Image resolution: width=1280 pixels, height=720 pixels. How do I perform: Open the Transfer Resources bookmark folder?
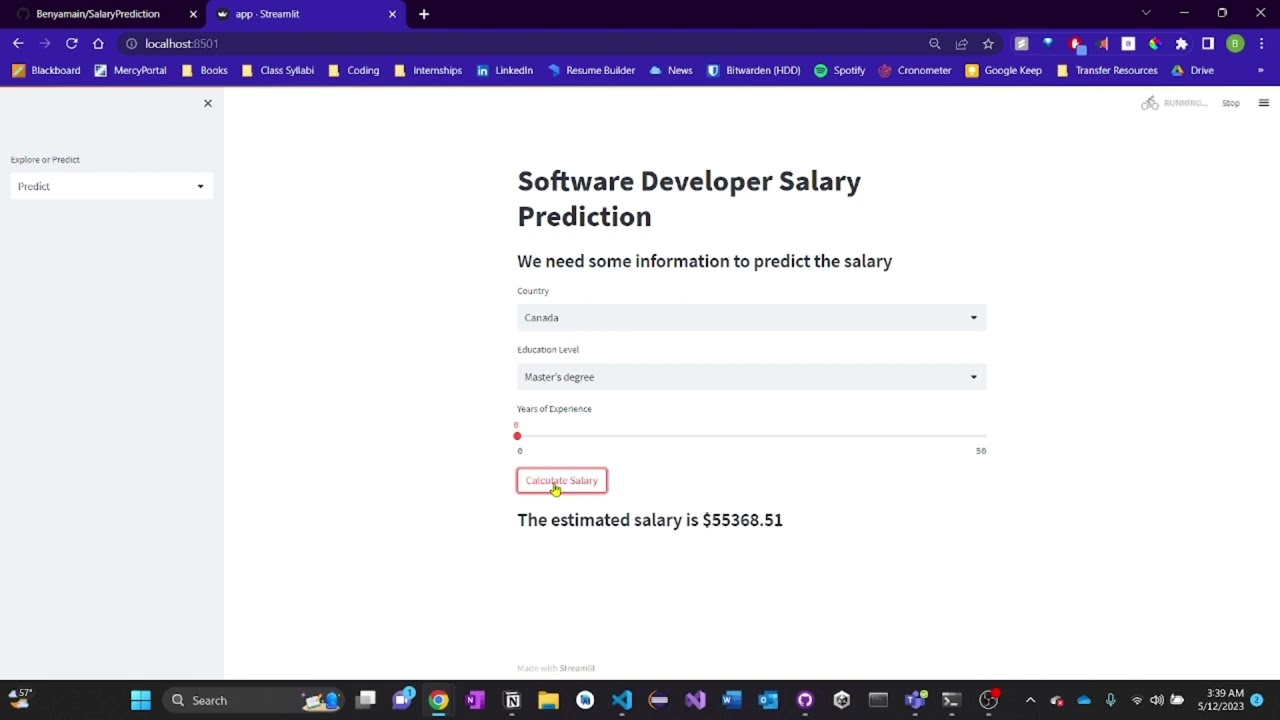(1107, 71)
